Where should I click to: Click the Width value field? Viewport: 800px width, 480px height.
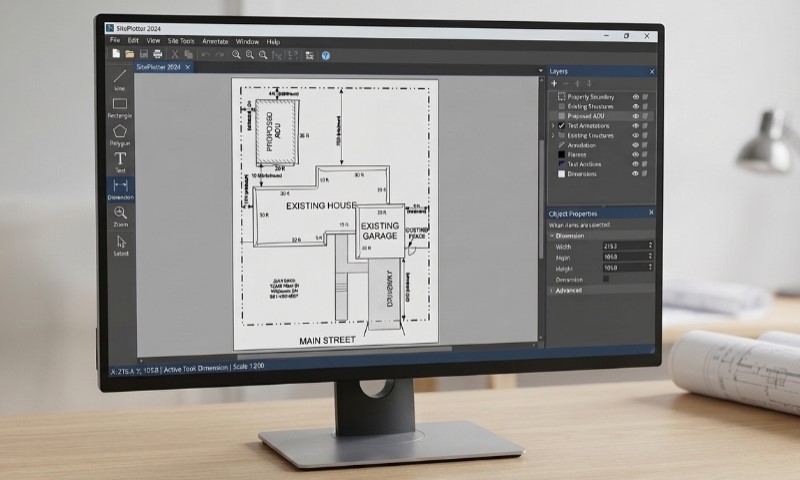click(x=627, y=246)
